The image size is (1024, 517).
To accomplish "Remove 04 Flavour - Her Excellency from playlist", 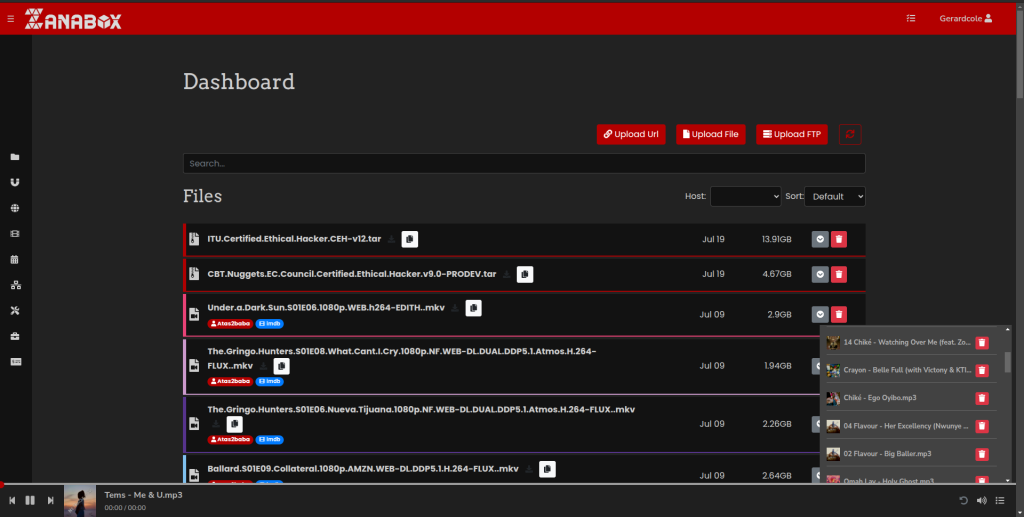I will coord(982,426).
